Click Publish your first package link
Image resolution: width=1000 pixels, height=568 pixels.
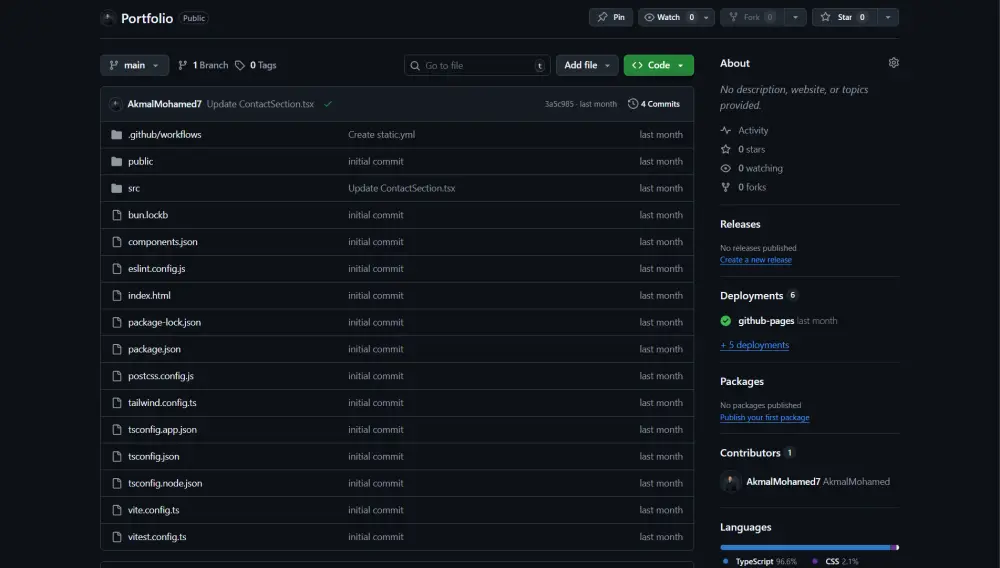click(x=765, y=418)
